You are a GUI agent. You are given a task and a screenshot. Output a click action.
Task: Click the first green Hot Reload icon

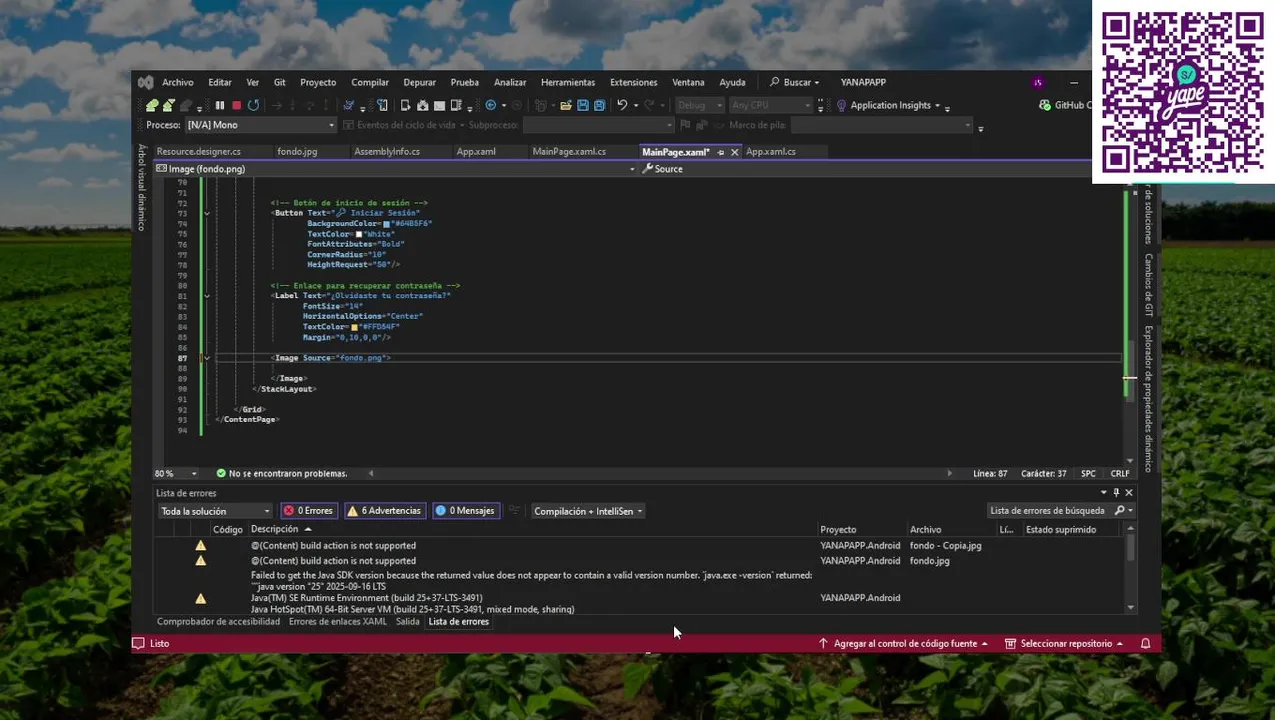(152, 105)
